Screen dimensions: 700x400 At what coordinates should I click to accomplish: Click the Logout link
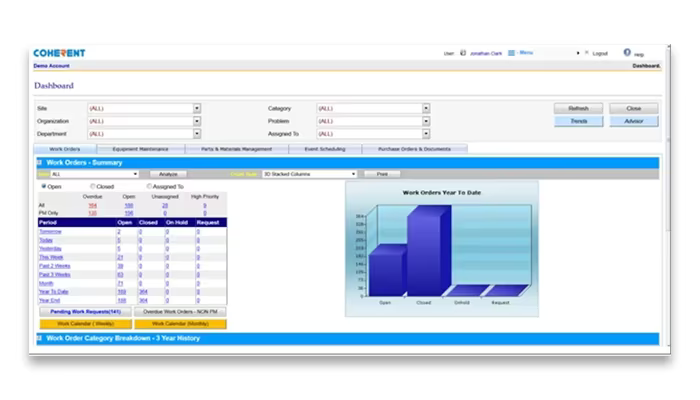(600, 54)
